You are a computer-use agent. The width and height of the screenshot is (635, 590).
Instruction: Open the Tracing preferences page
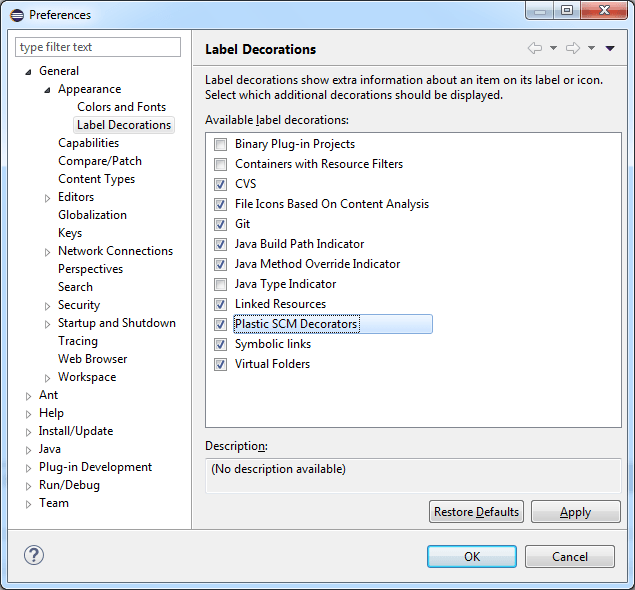coord(78,341)
